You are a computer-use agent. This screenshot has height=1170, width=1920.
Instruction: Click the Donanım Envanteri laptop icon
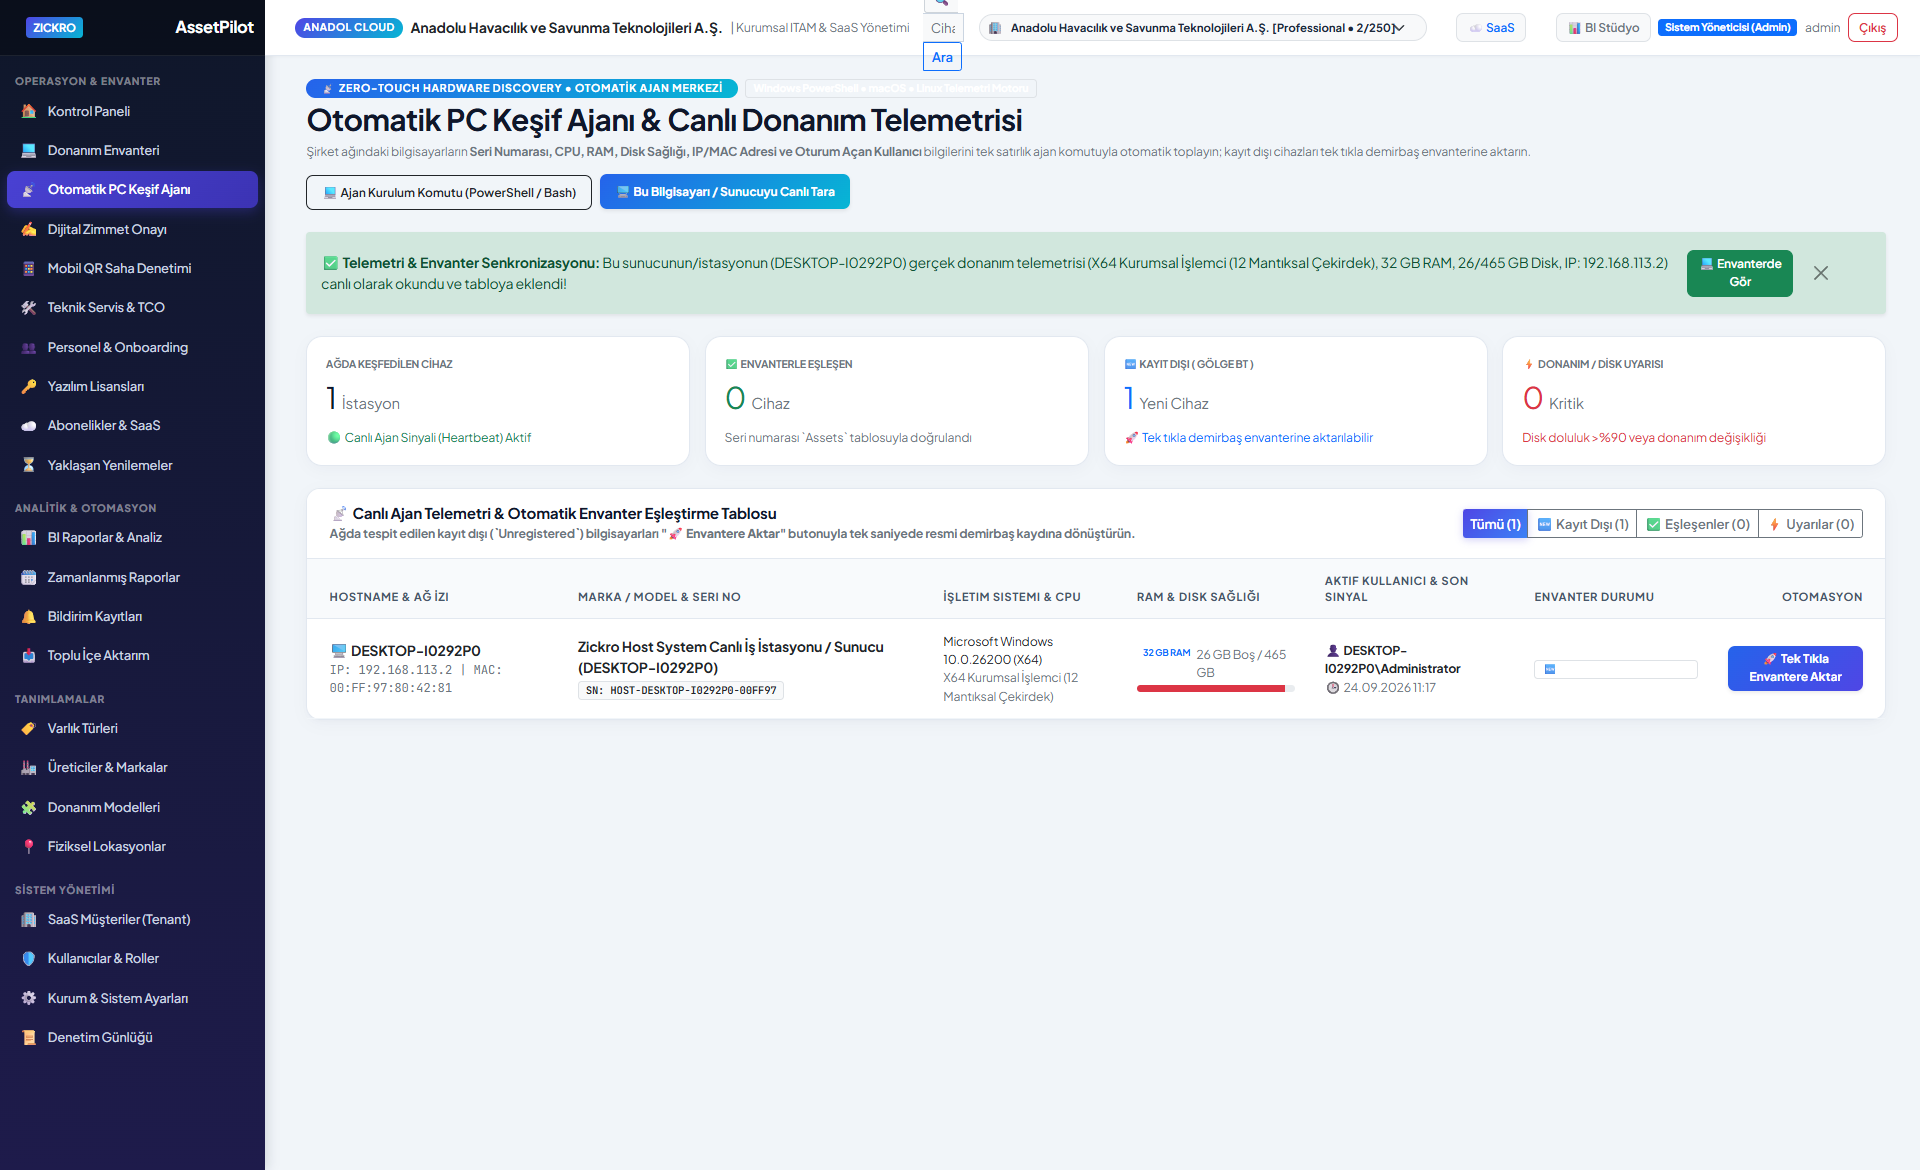pos(29,150)
